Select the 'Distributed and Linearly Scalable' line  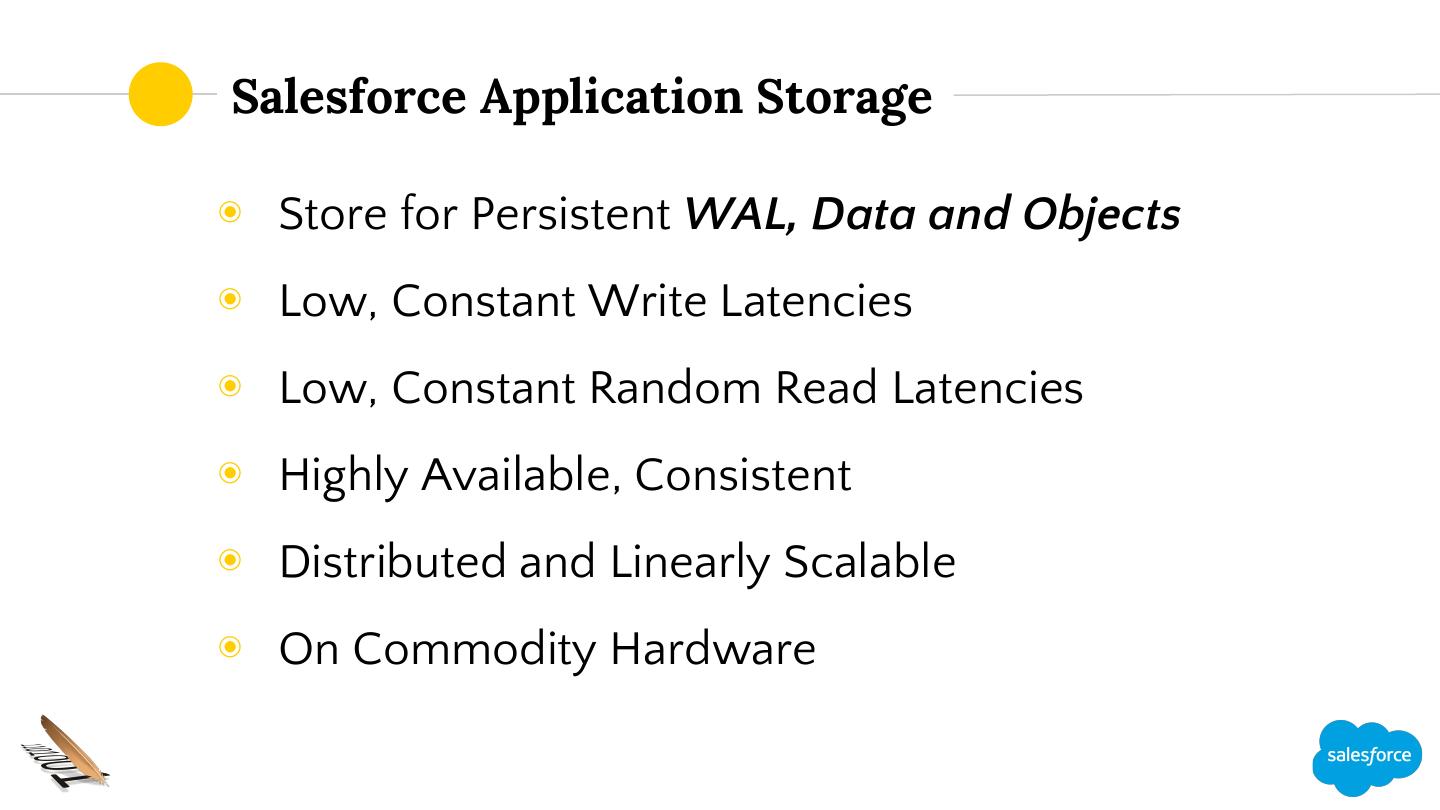coord(617,562)
